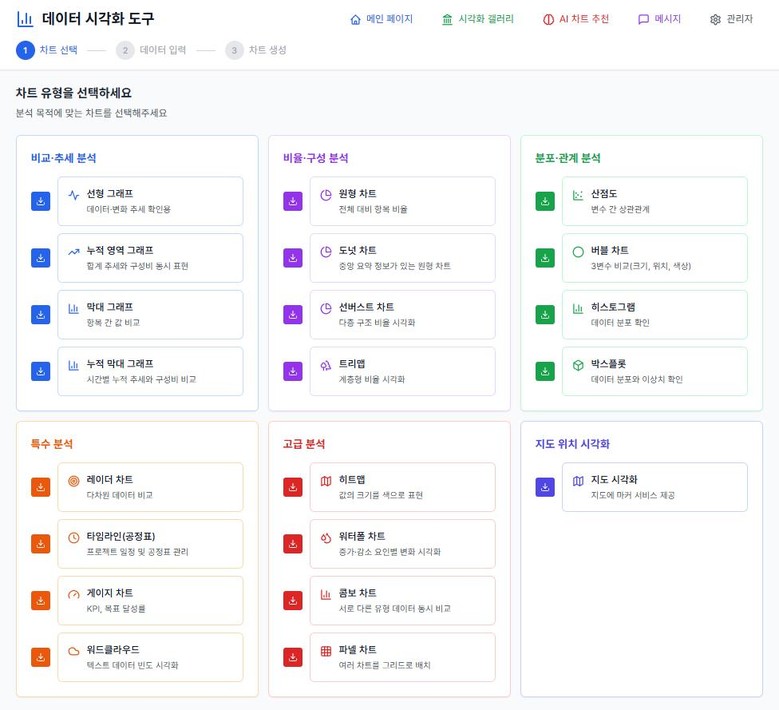Click the blue download icon beside 선형 그래프
The width and height of the screenshot is (779, 710).
coord(40,201)
